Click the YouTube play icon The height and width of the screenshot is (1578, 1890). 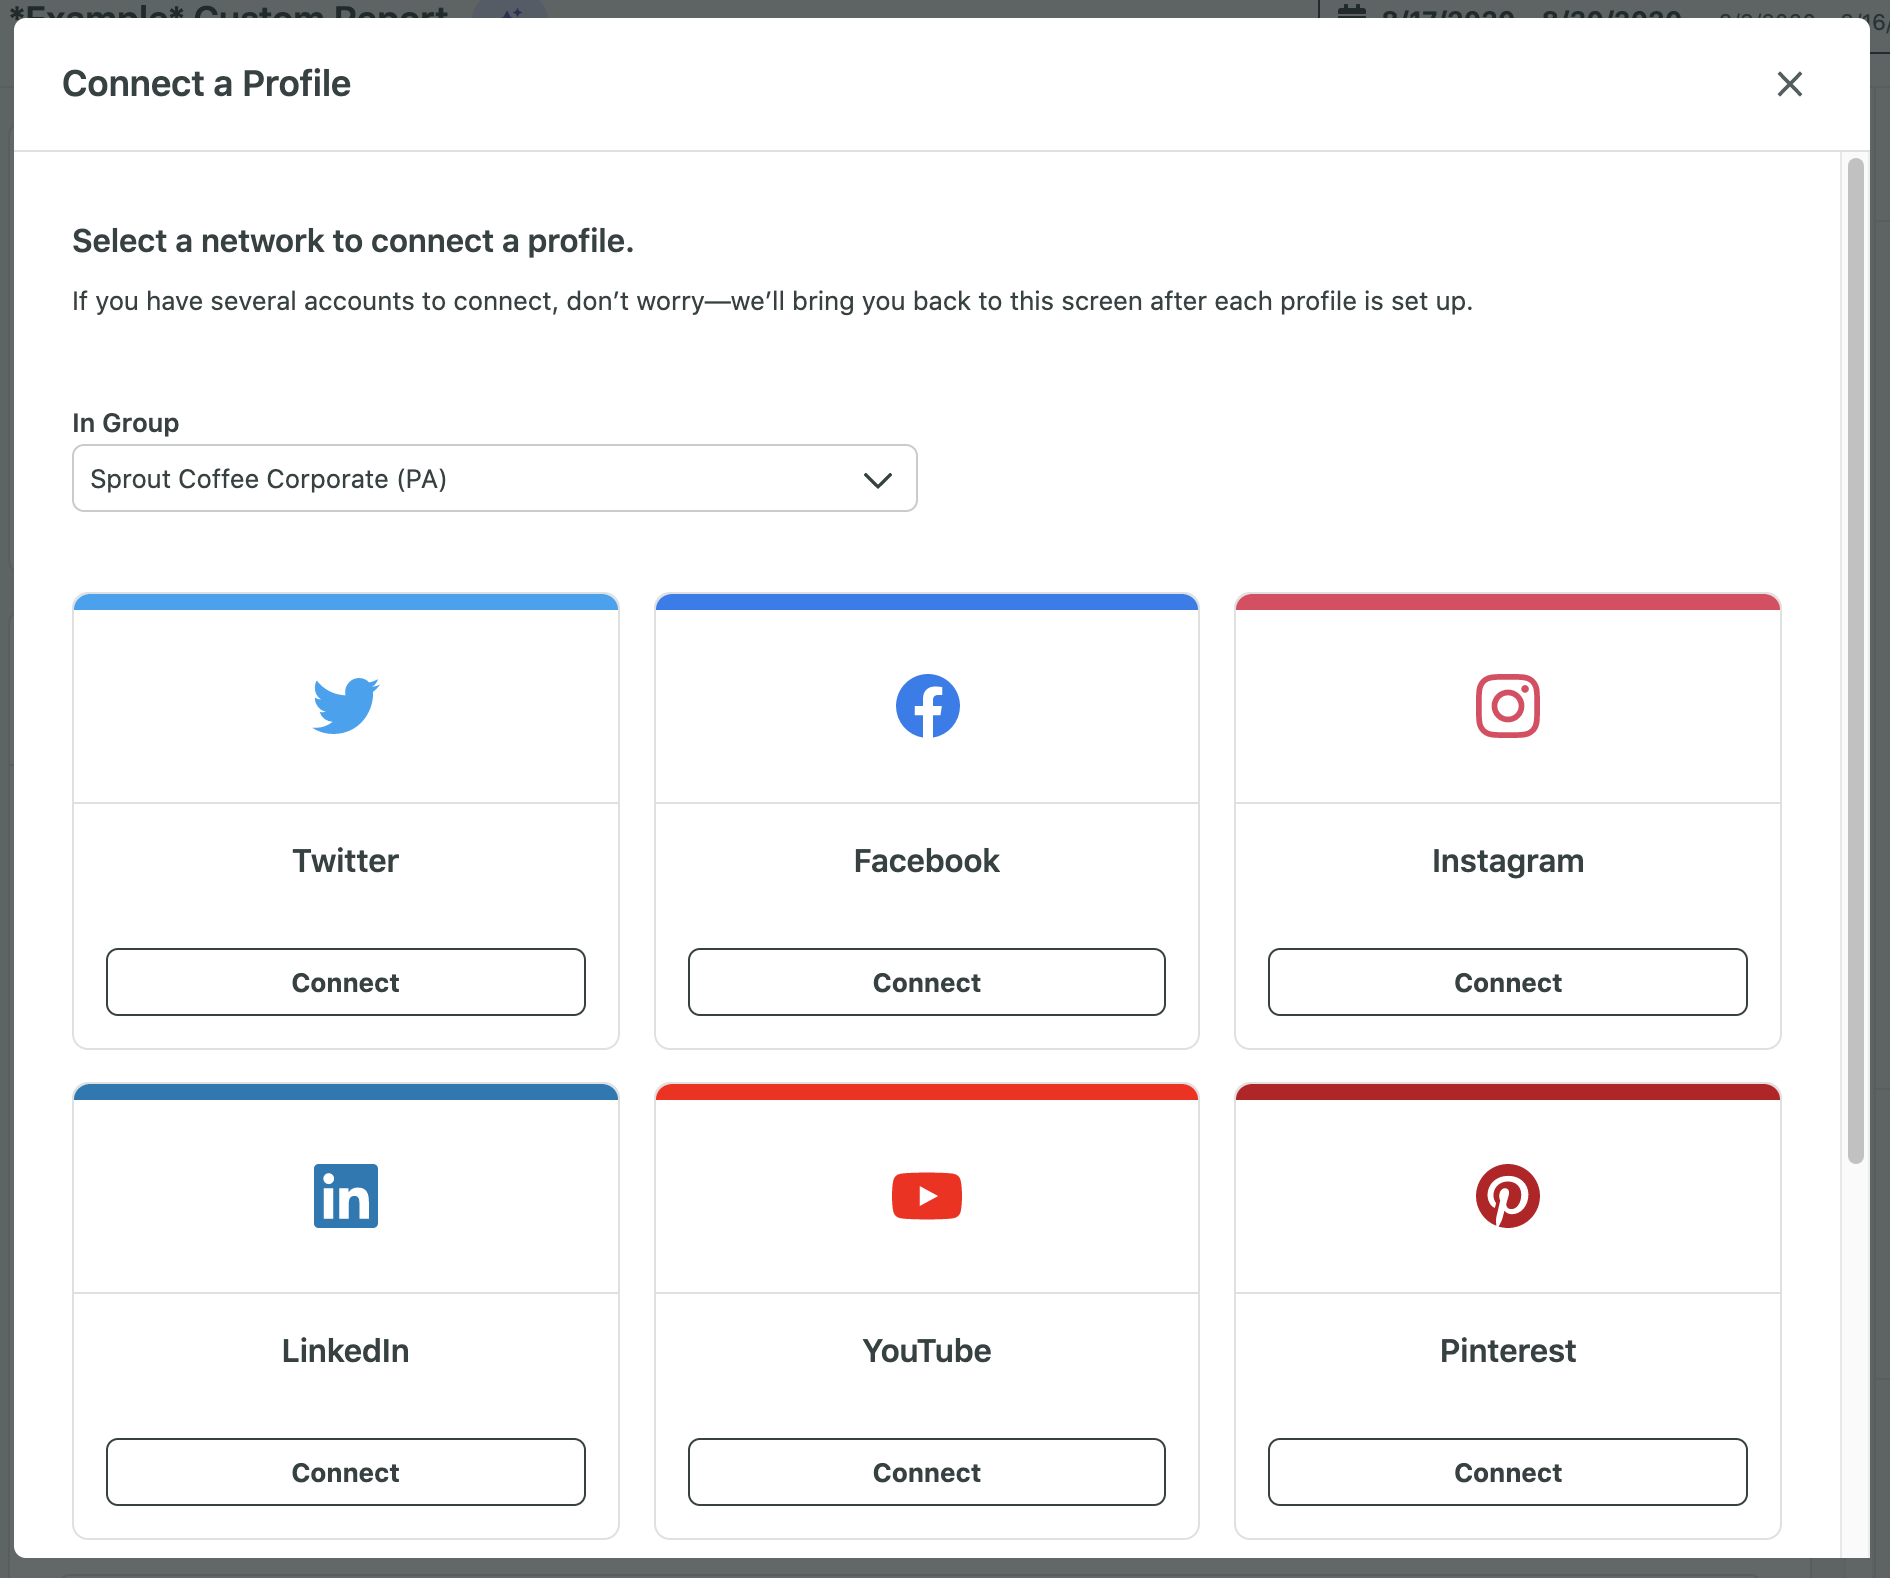pyautogui.click(x=927, y=1196)
